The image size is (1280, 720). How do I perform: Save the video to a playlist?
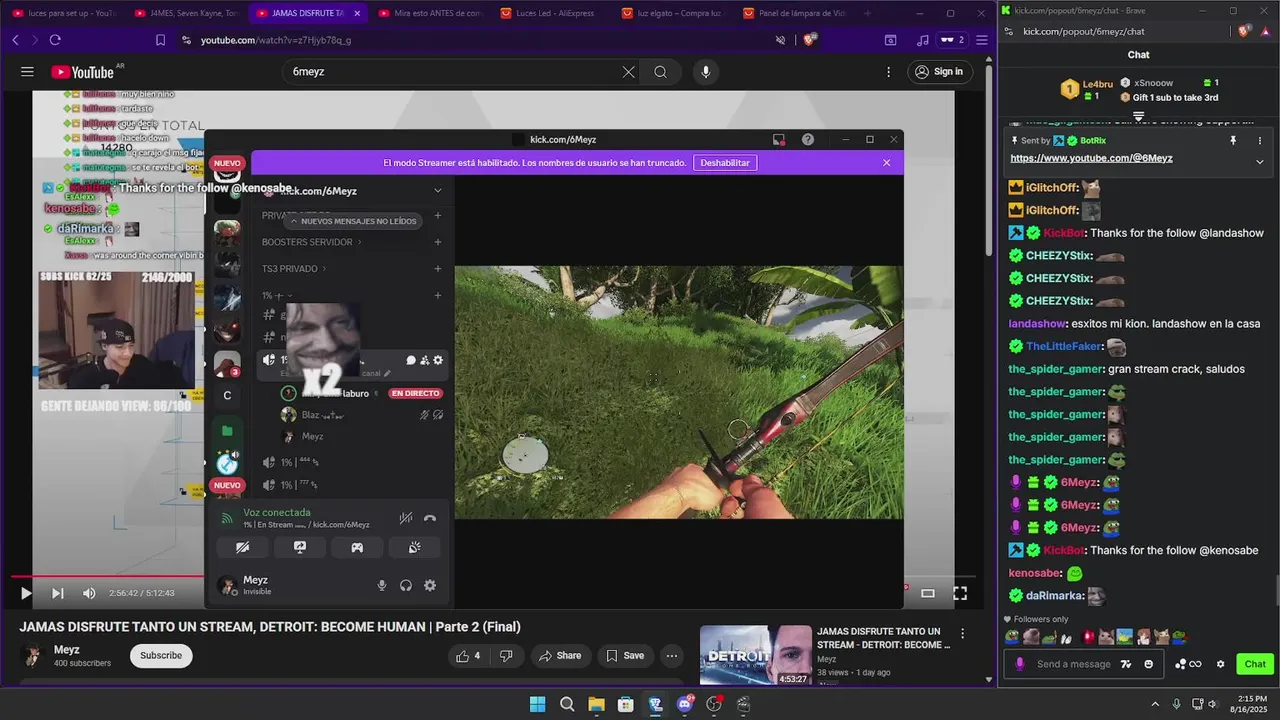pyautogui.click(x=624, y=656)
